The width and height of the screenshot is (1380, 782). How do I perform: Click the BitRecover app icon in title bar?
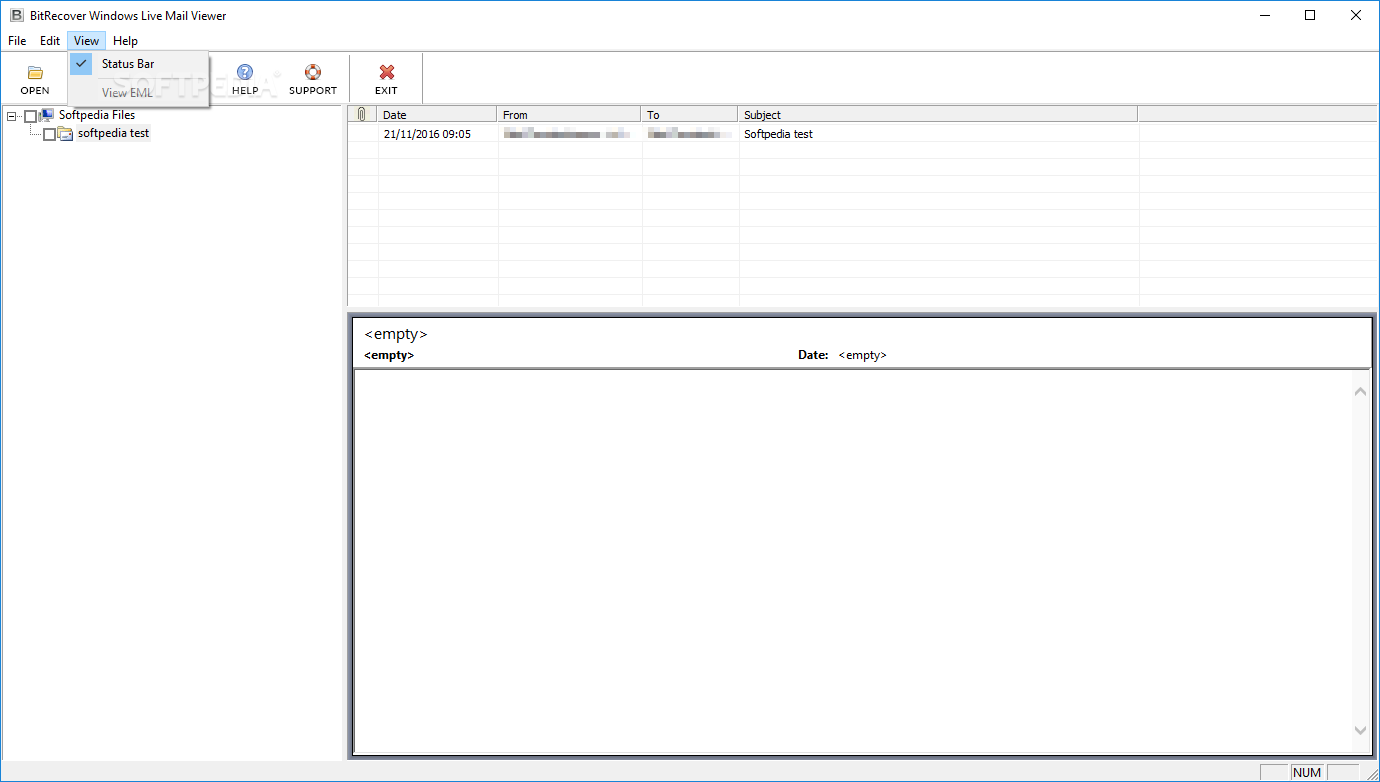[x=17, y=15]
